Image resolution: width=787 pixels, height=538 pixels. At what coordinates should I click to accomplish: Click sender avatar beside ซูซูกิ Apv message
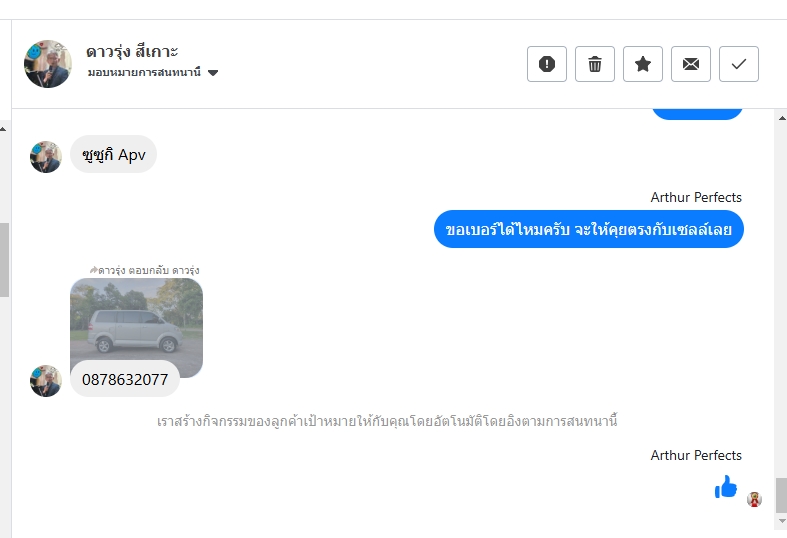(46, 157)
